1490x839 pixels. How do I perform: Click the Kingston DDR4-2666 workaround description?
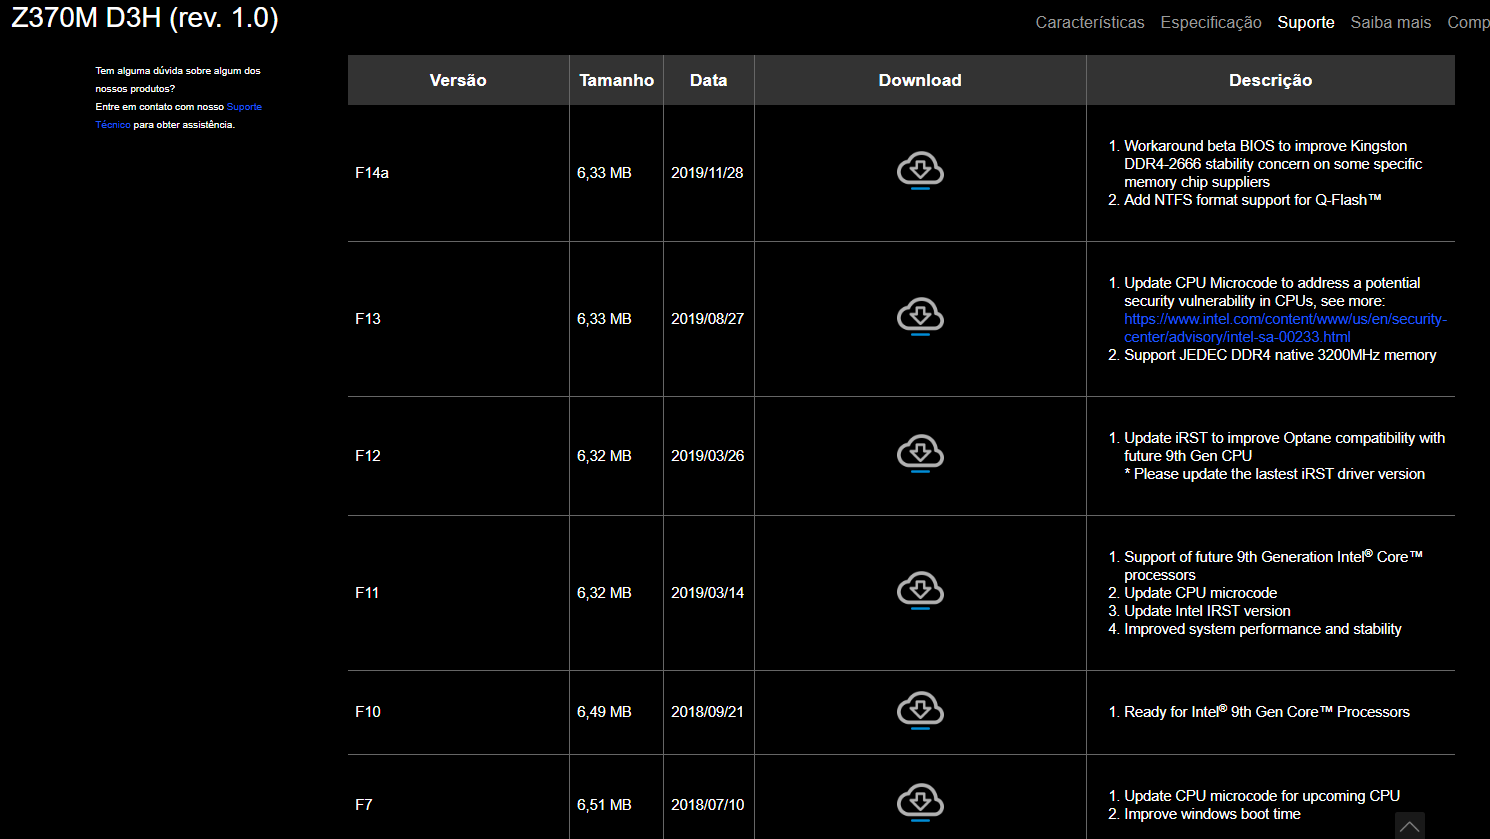click(1272, 164)
